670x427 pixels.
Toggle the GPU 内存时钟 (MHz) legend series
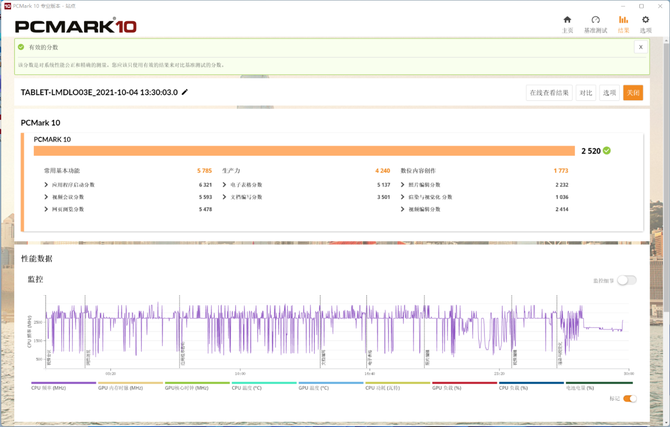pyautogui.click(x=130, y=386)
